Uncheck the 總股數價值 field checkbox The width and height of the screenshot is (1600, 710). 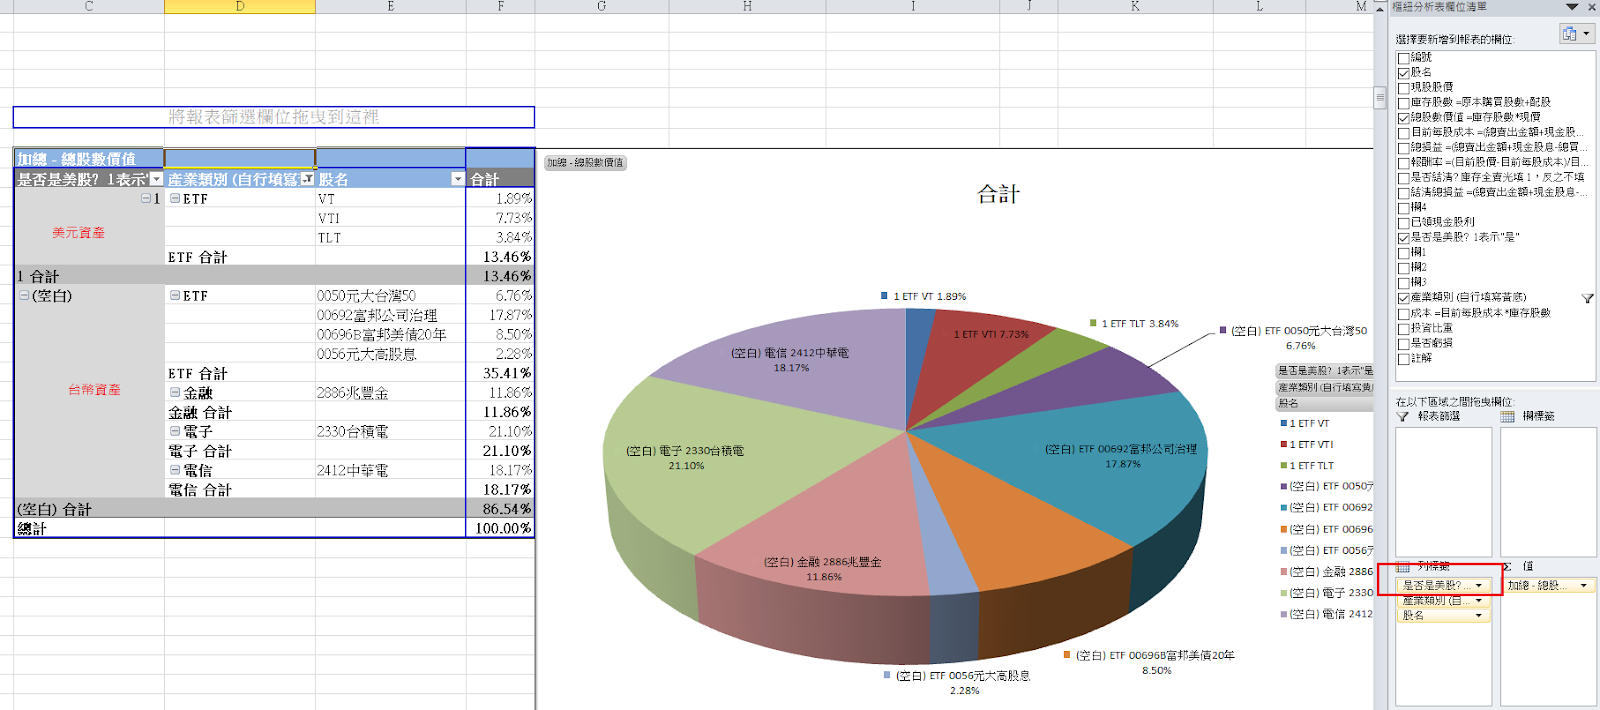1403,118
